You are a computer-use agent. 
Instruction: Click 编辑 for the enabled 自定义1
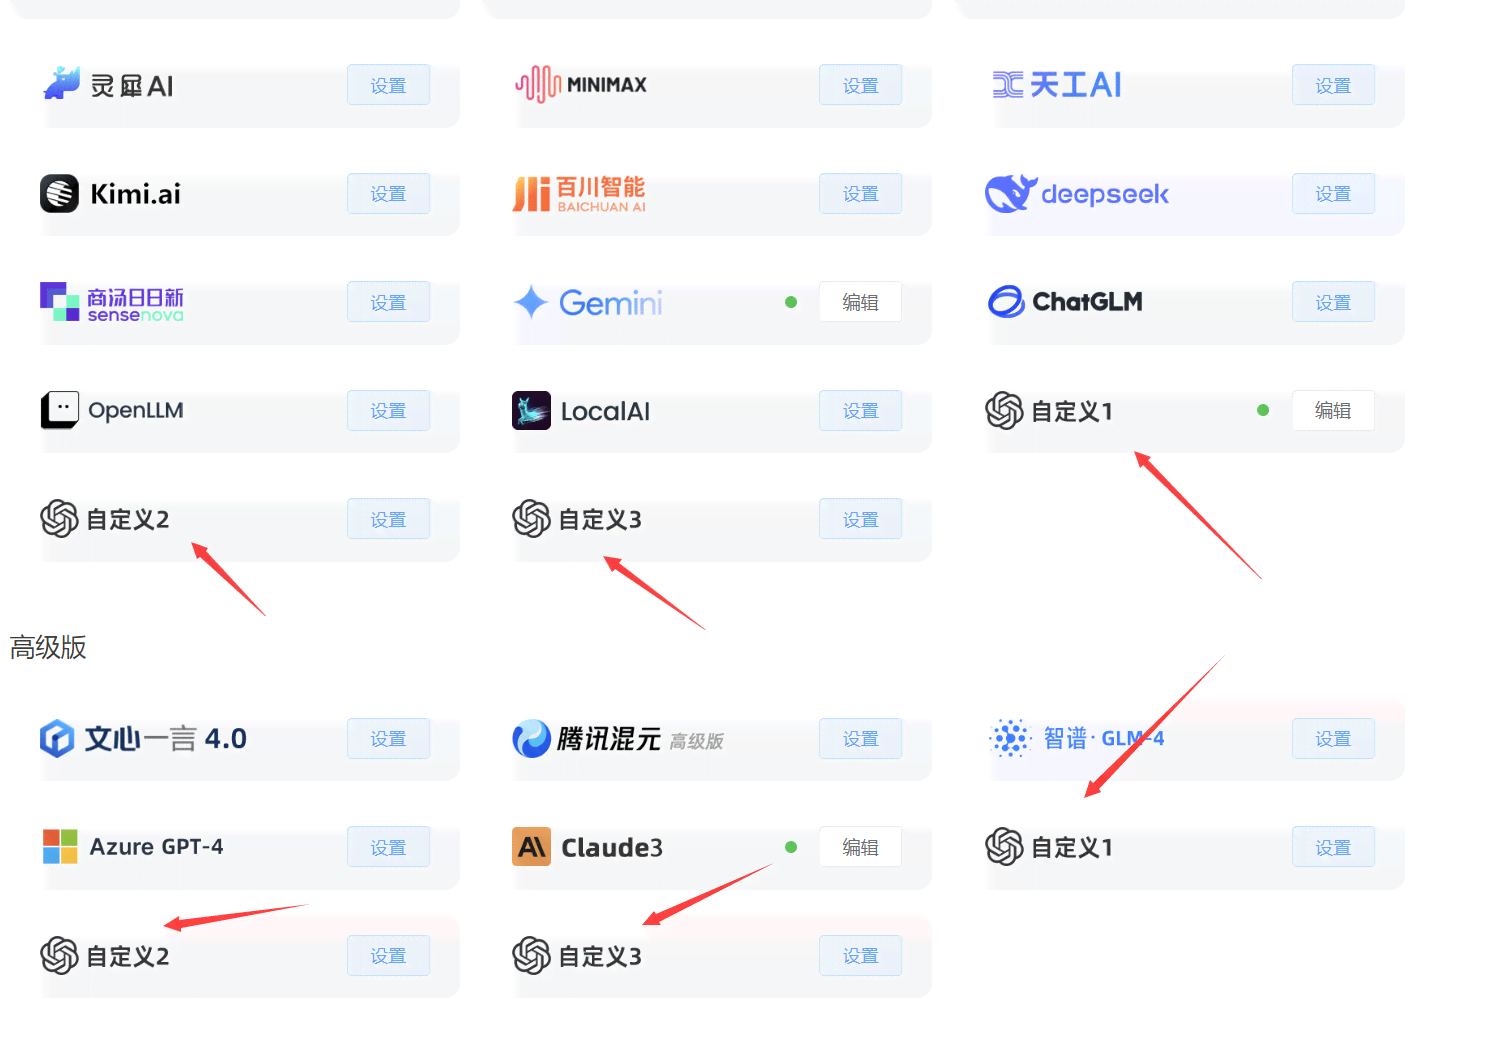click(1333, 410)
